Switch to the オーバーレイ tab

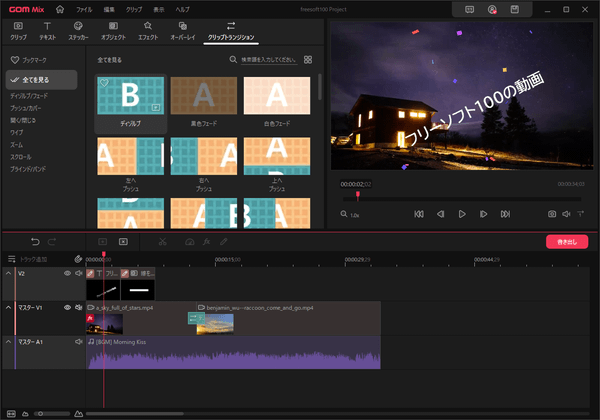pyautogui.click(x=185, y=30)
